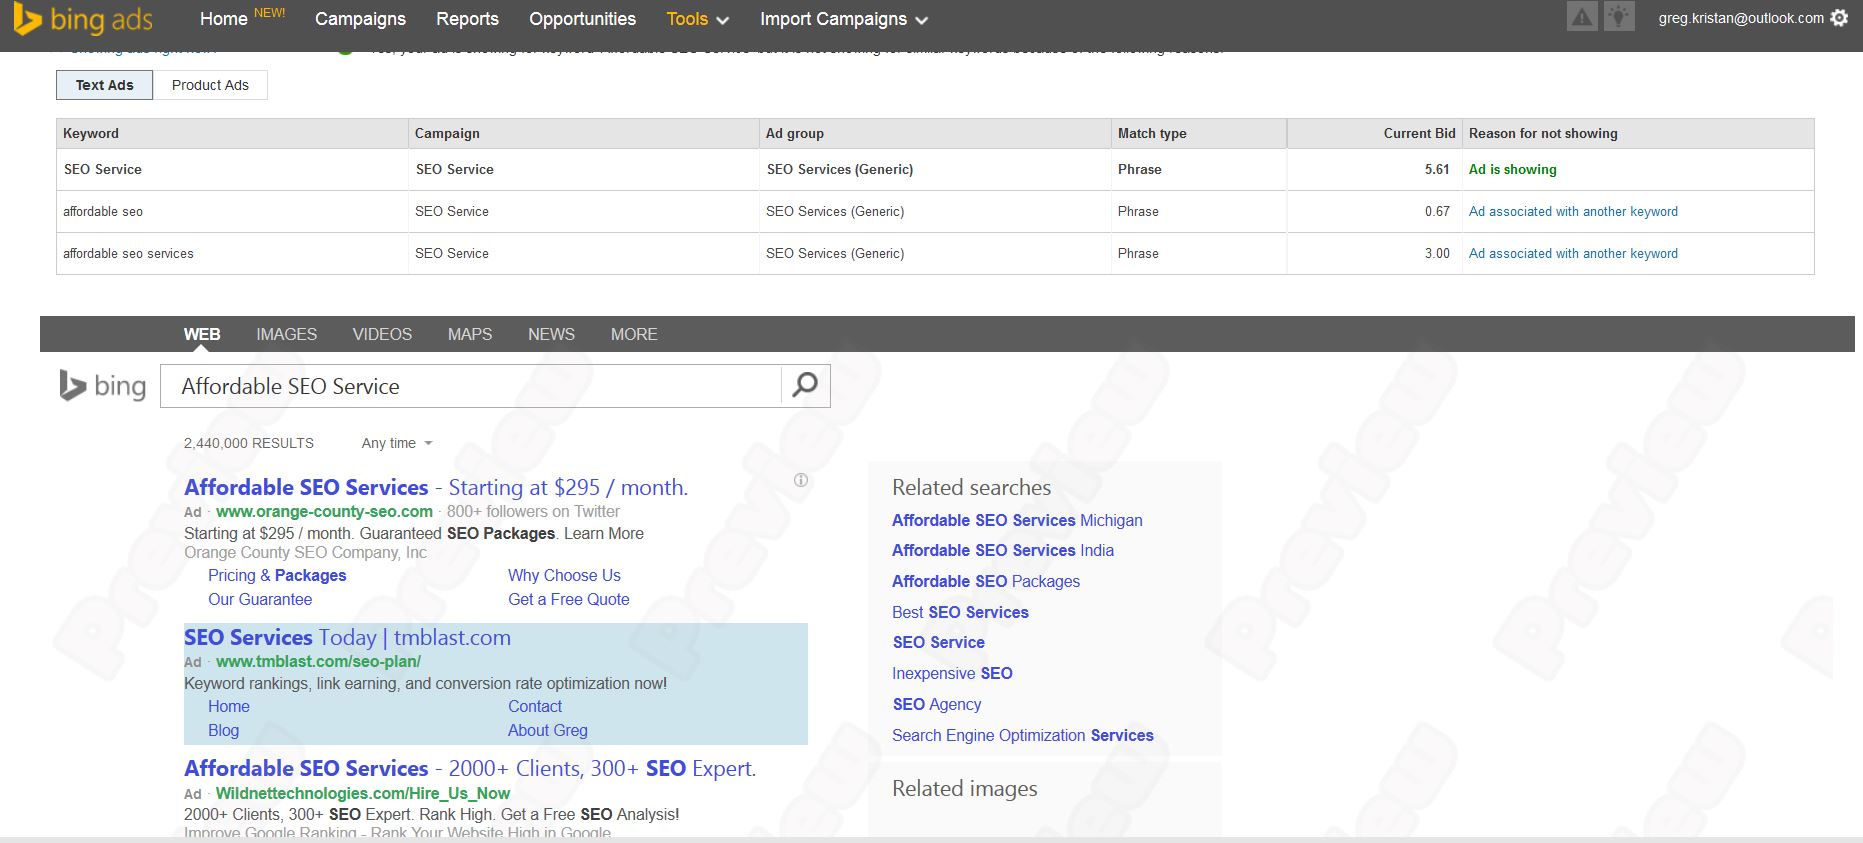Click the account email greg.kristan@outlook.com
1863x843 pixels.
(x=1741, y=18)
